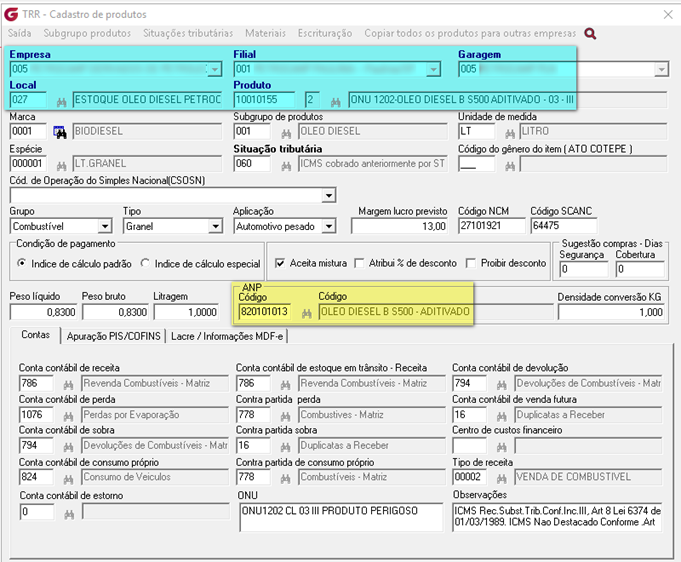681x562 pixels.
Task: Uncheck the Aceita mistura checkbox
Action: tap(280, 263)
